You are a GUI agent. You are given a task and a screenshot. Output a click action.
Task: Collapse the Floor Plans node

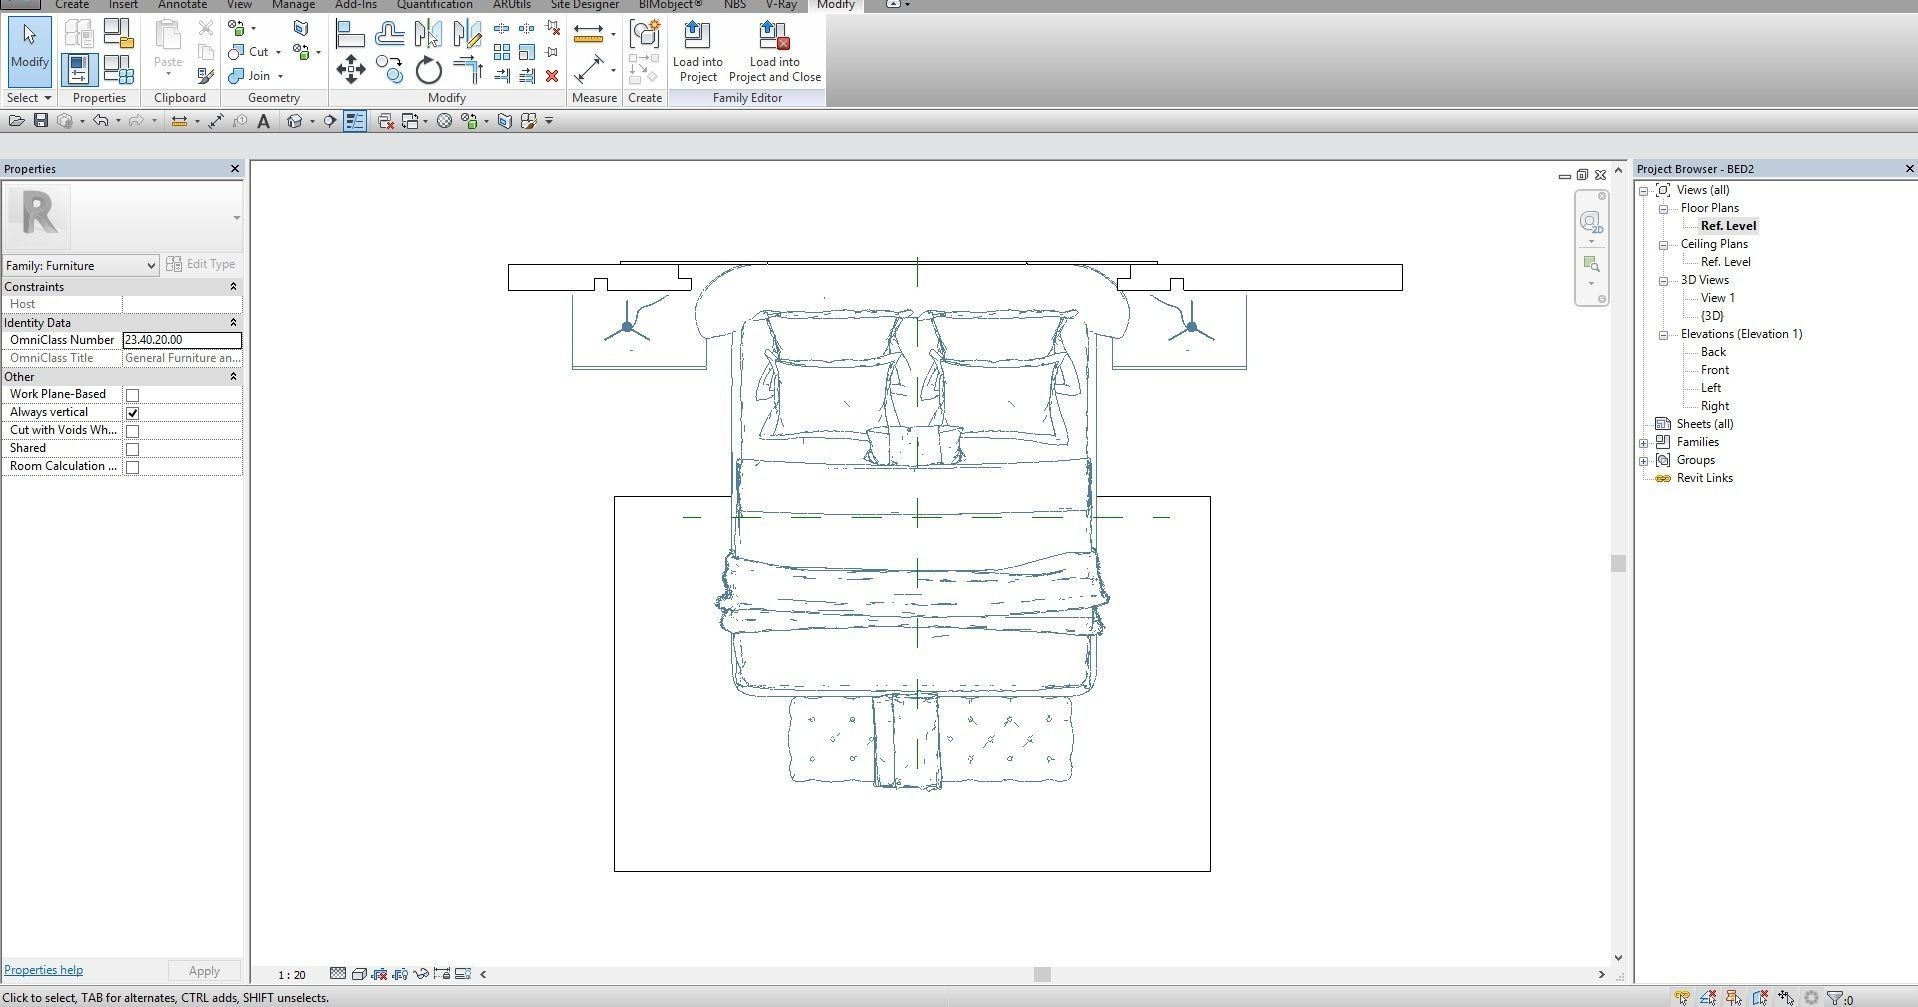[1664, 209]
